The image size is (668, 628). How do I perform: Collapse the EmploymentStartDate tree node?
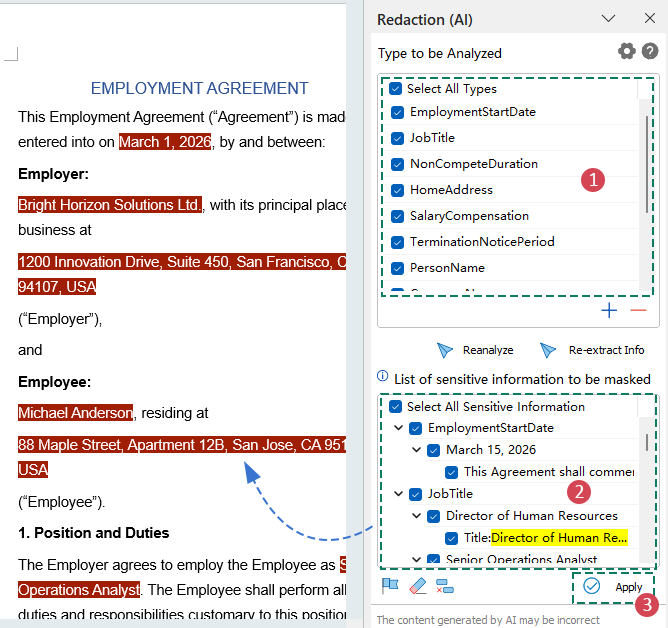coord(399,428)
